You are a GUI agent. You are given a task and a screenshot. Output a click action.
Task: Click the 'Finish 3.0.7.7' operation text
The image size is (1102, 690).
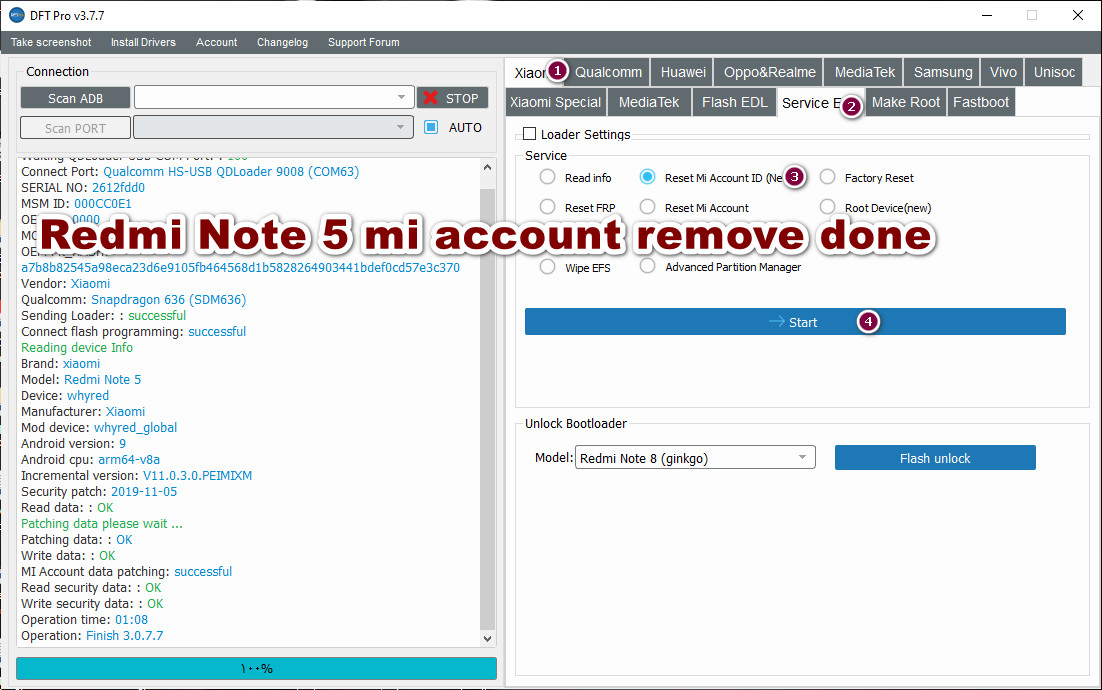coord(124,636)
